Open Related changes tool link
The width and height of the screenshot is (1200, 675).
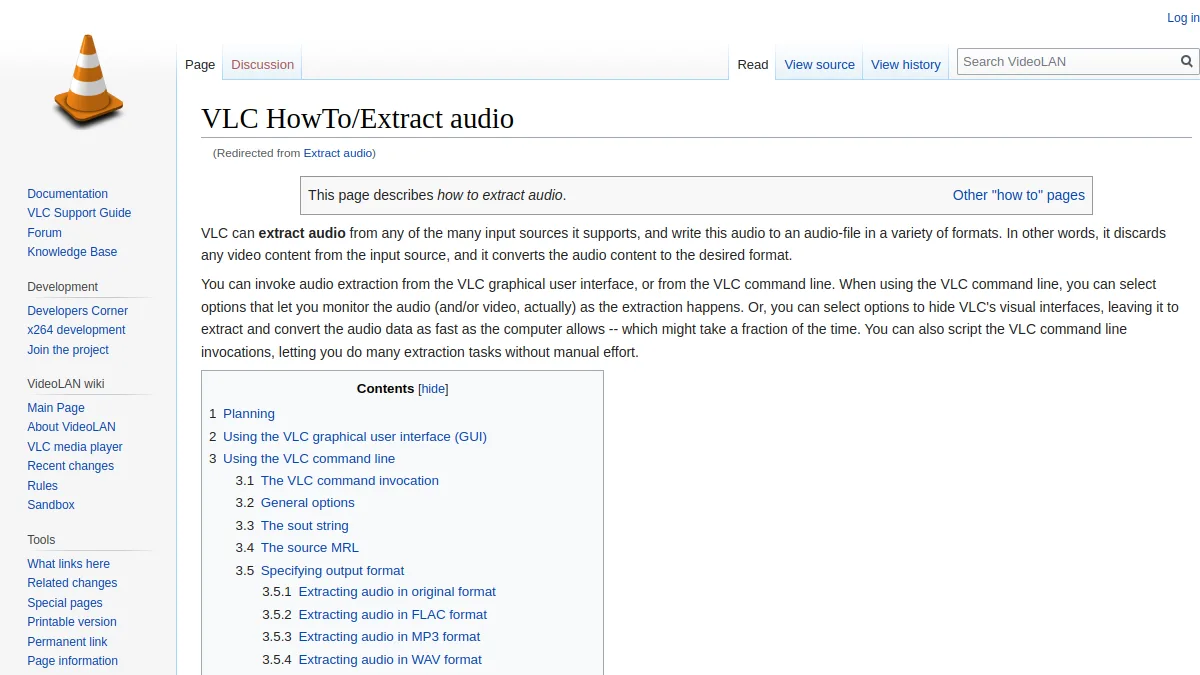click(x=72, y=583)
